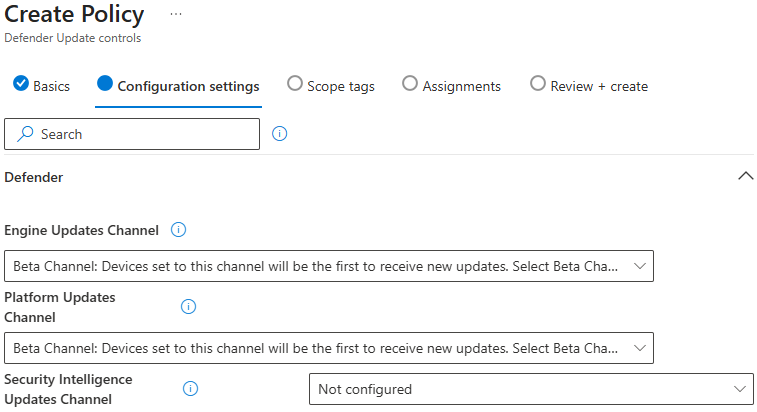Click the Defender section heading

[x=34, y=177]
